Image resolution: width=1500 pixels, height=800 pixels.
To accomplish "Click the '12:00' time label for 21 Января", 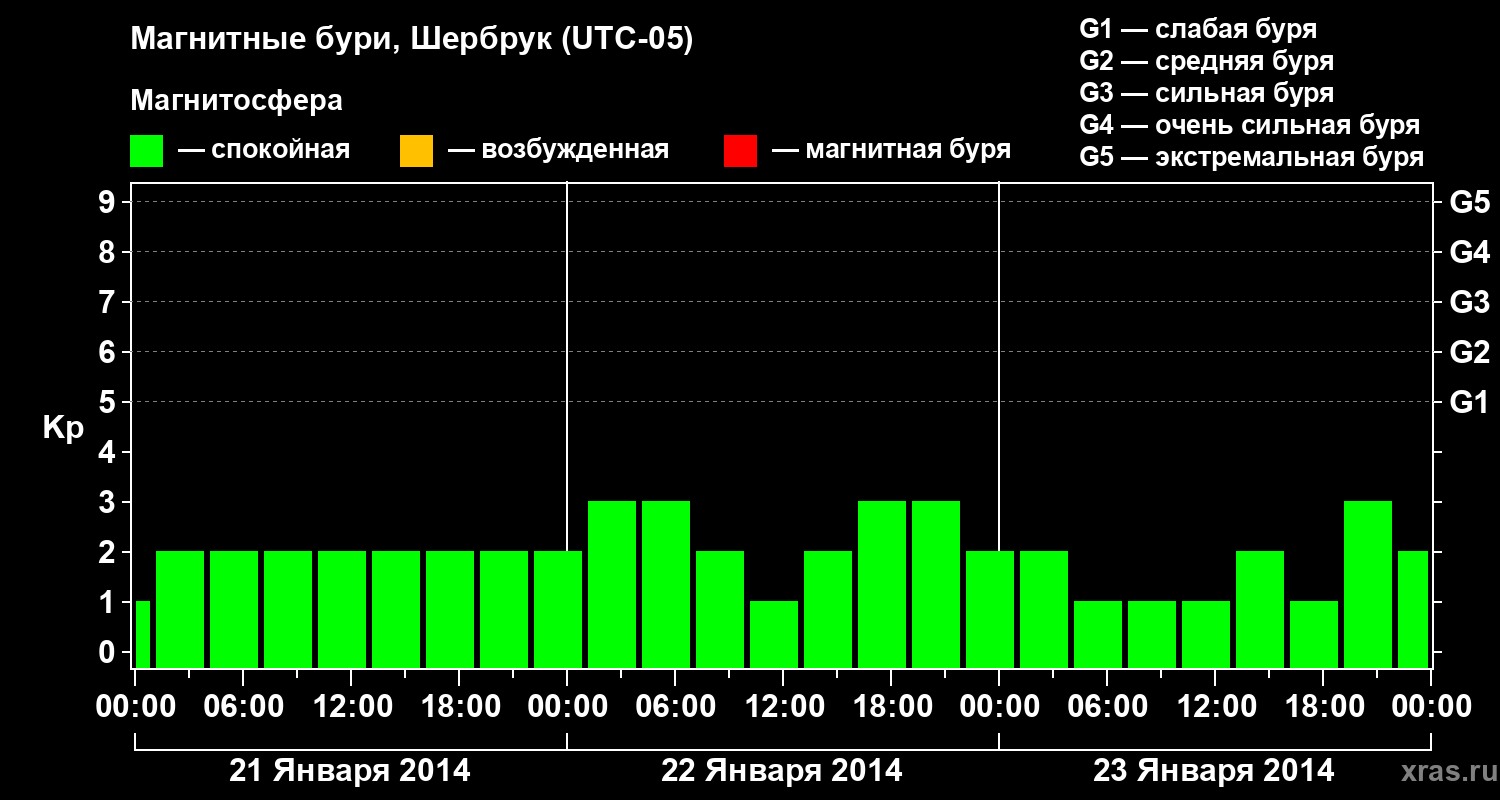I will (x=351, y=707).
